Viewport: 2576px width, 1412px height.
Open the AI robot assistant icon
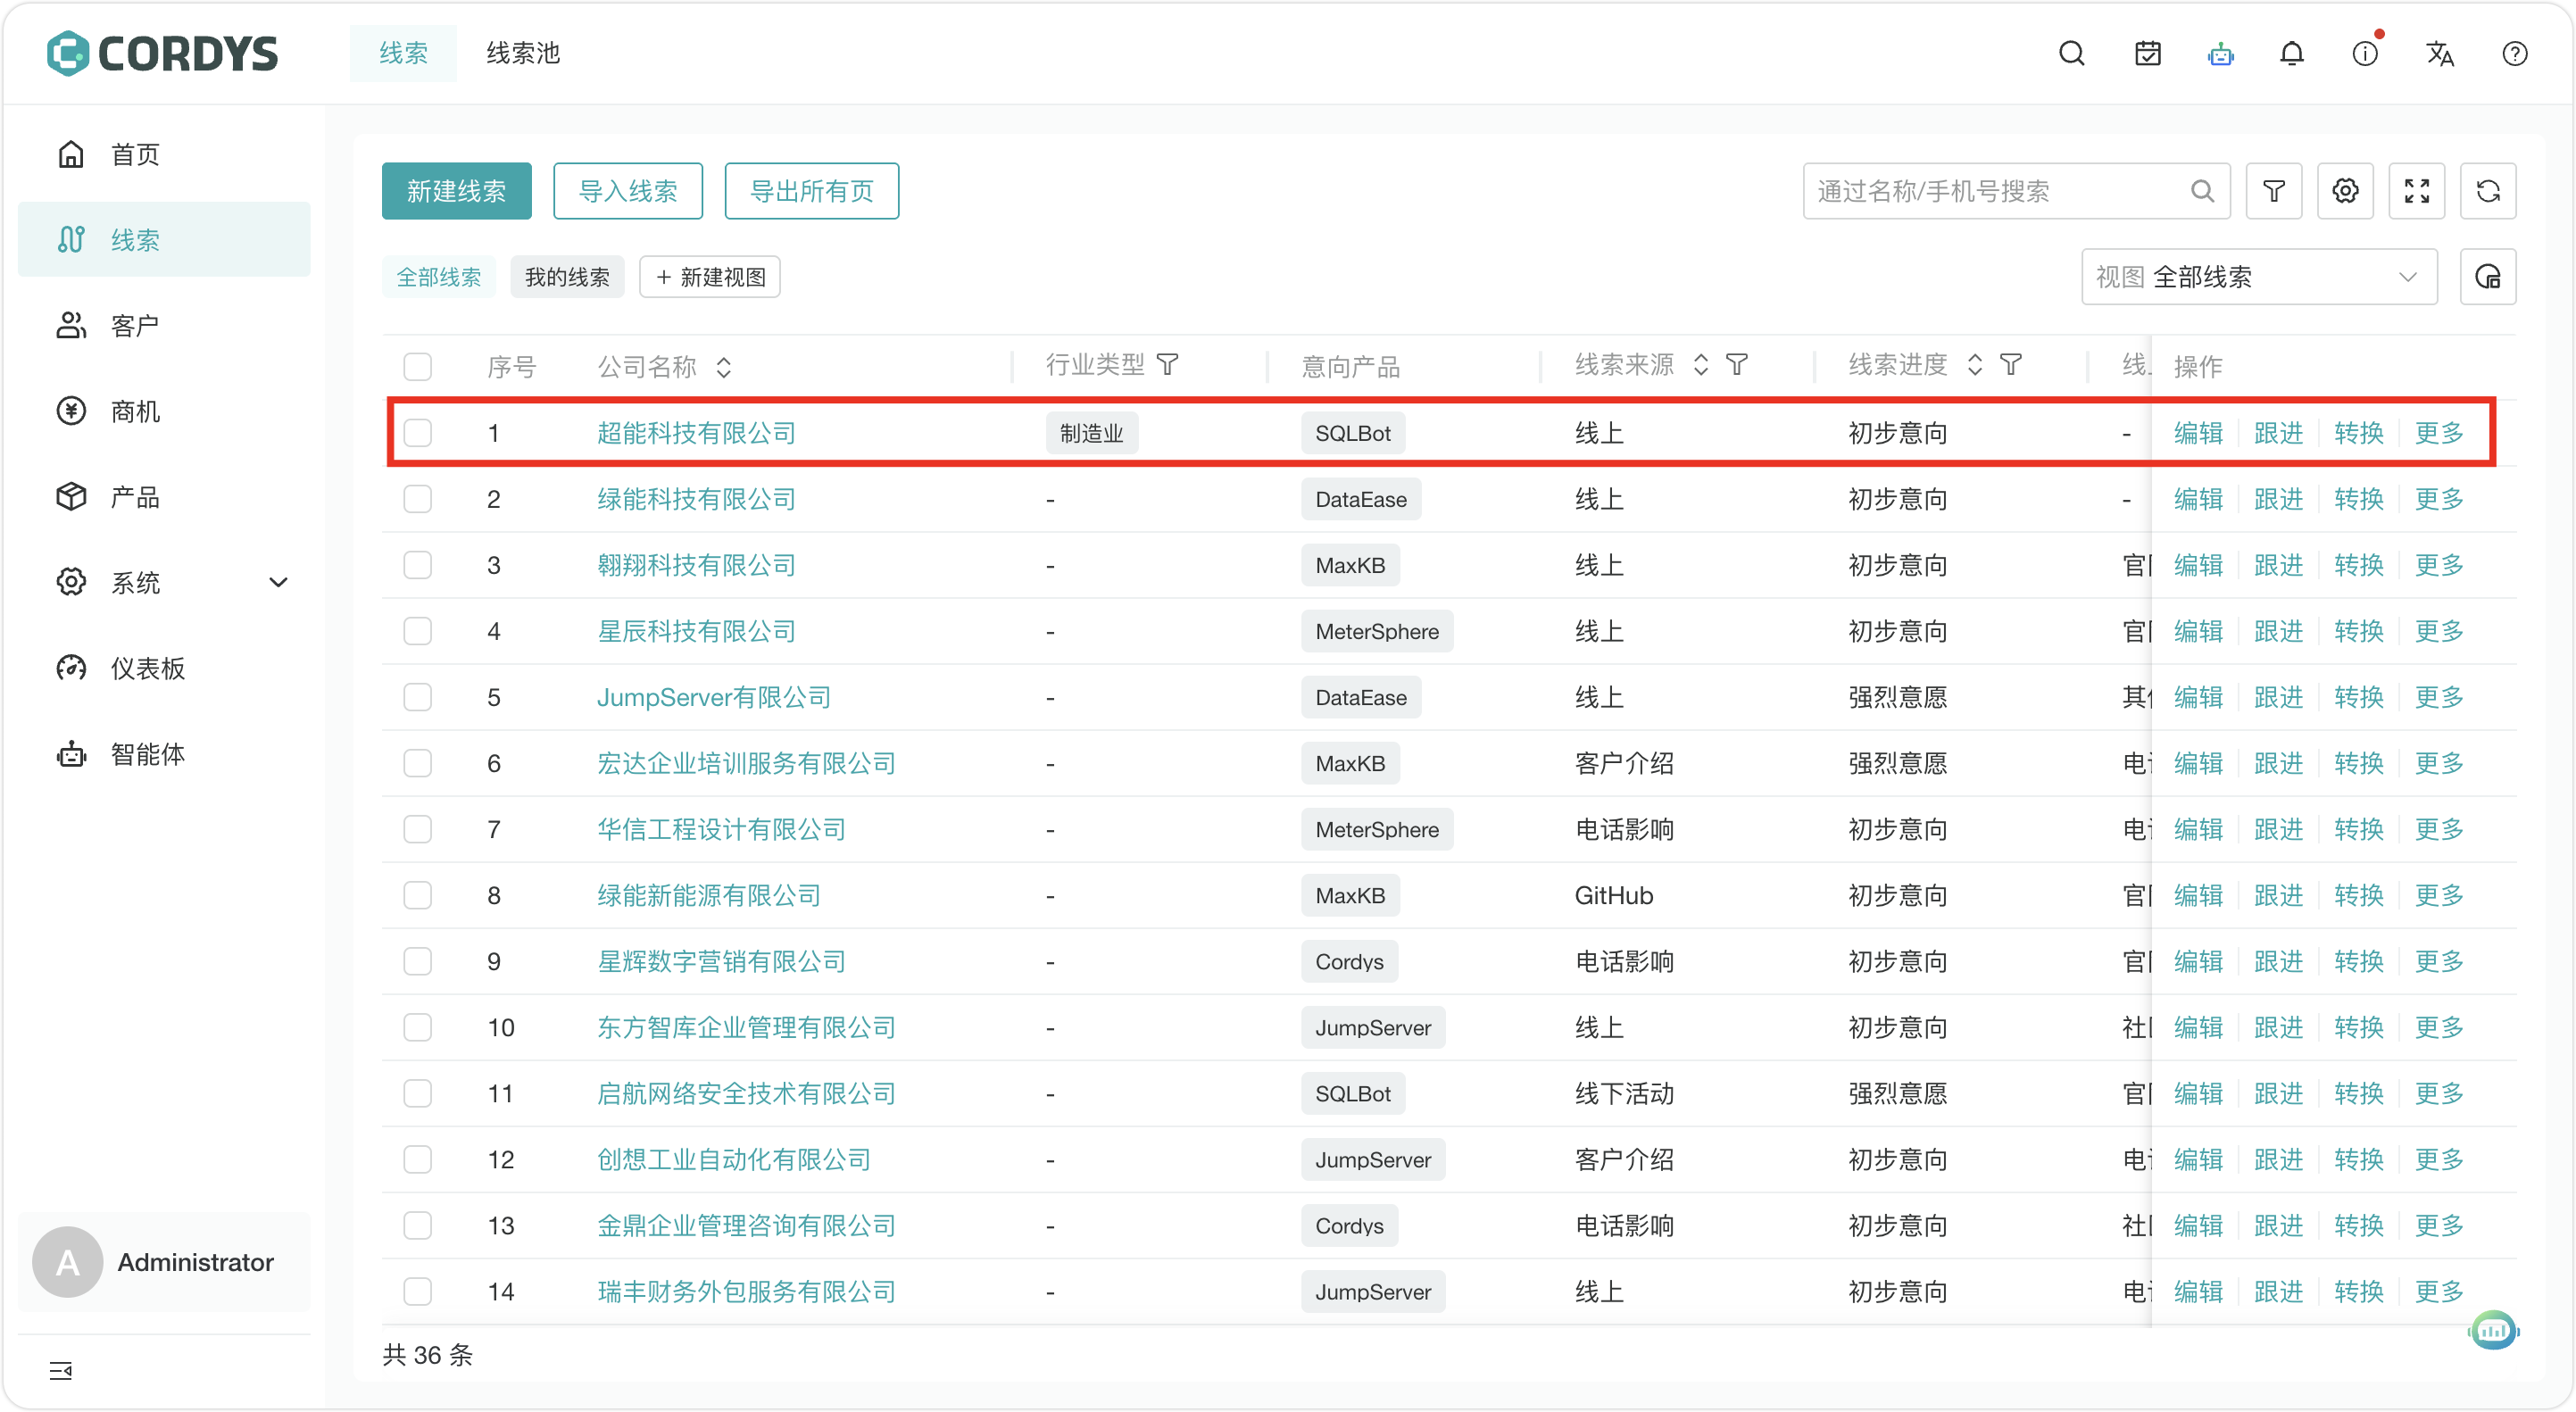[2220, 54]
